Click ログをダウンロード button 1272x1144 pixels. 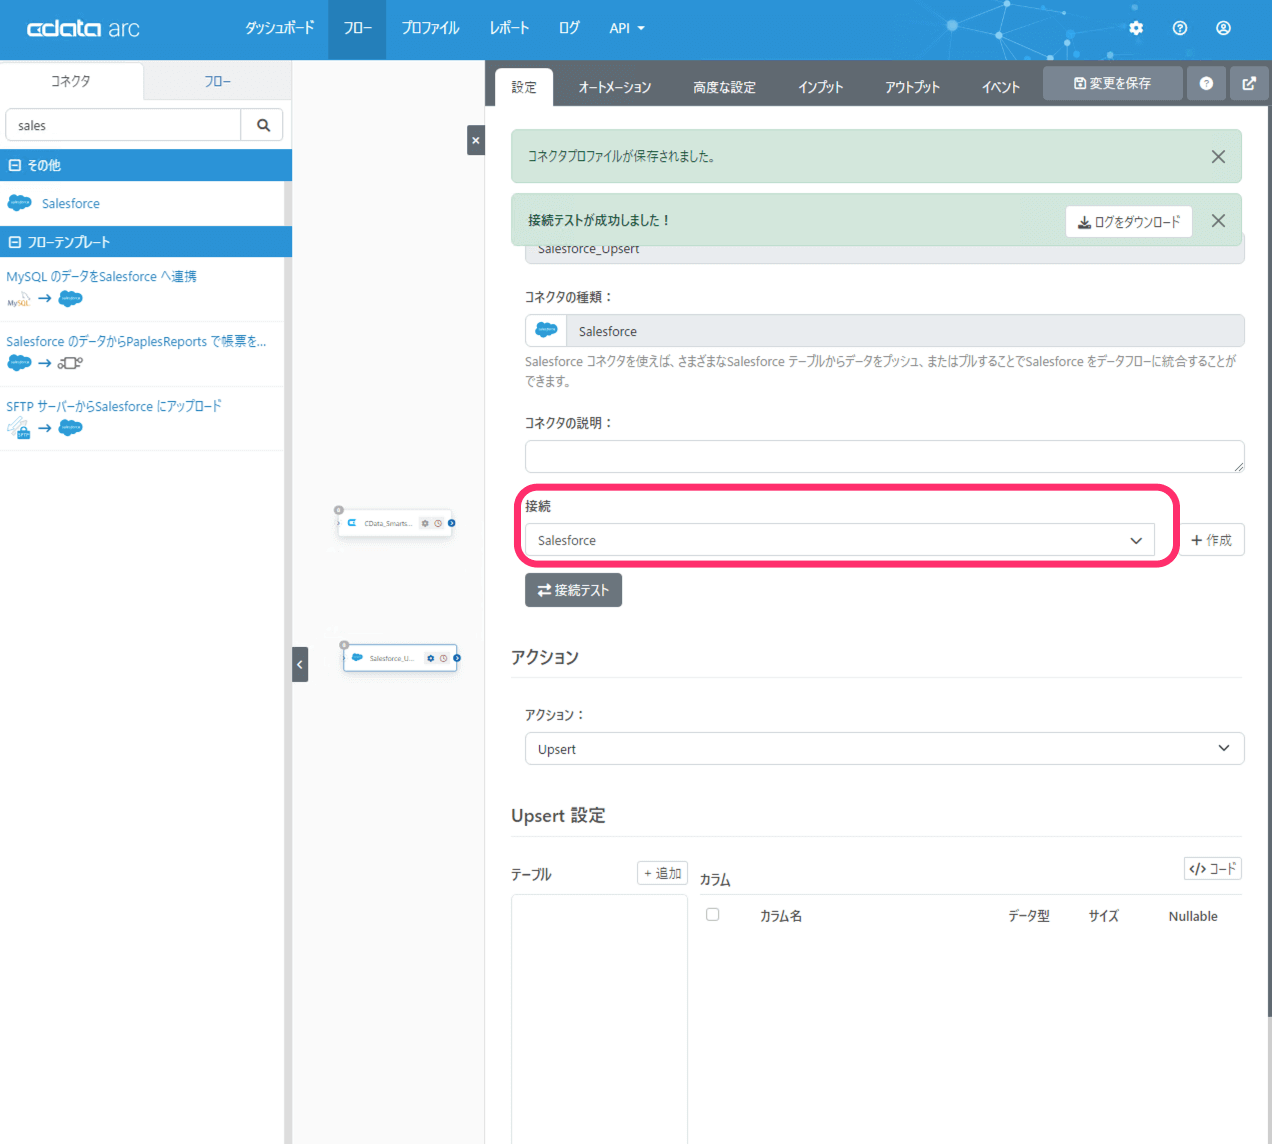[x=1129, y=222]
